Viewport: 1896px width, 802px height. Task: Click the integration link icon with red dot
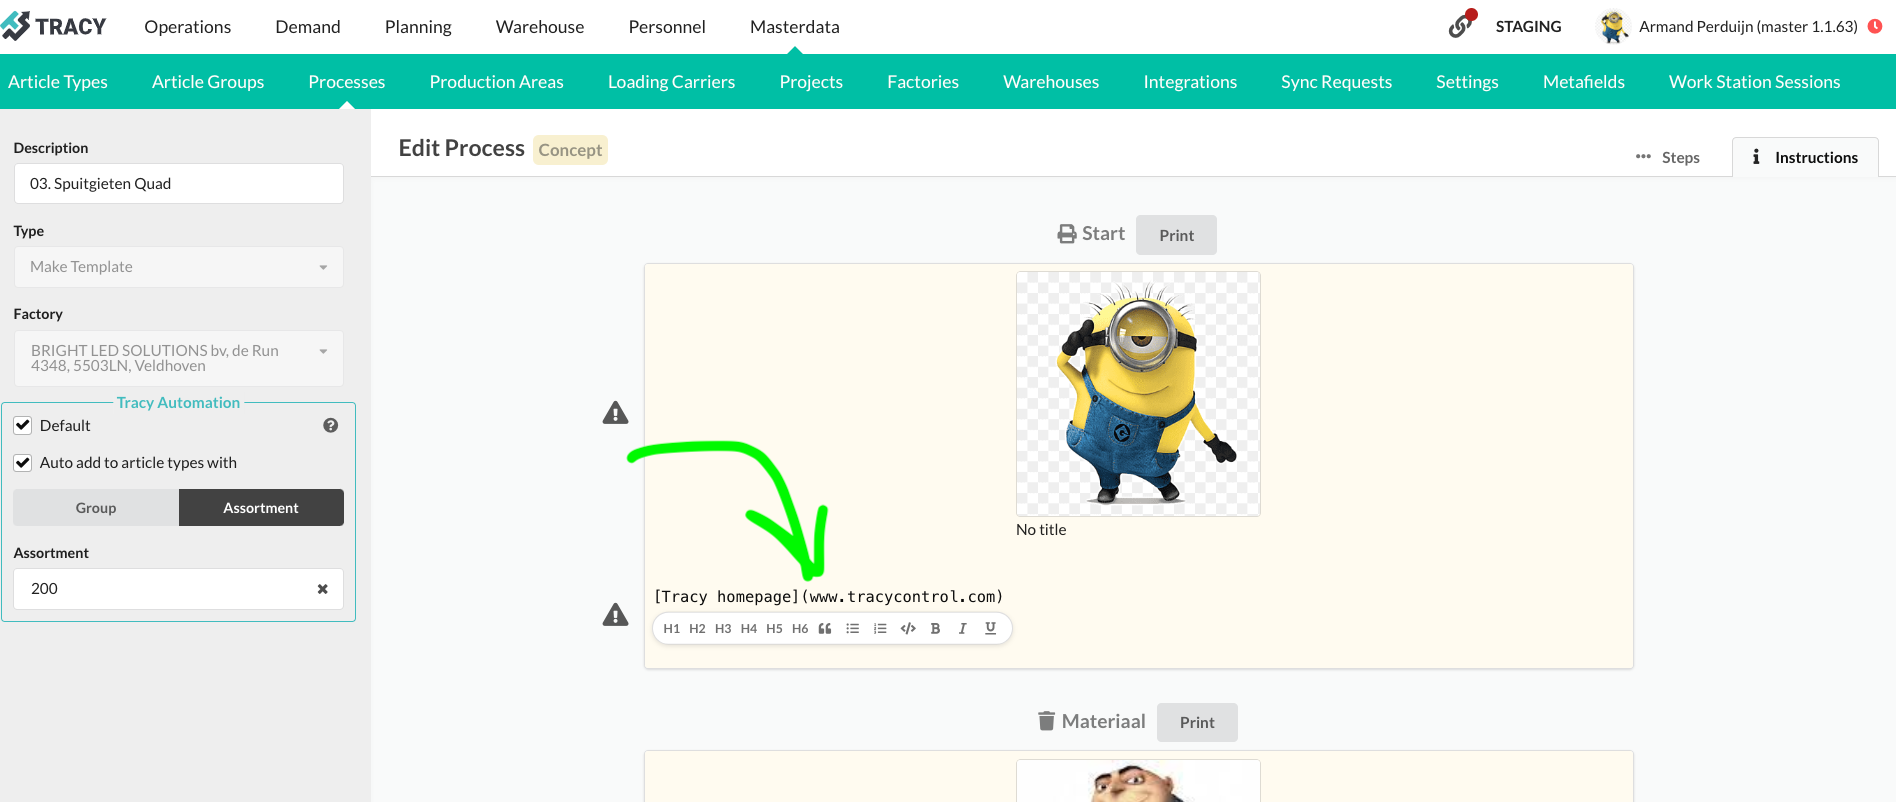coord(1462,24)
